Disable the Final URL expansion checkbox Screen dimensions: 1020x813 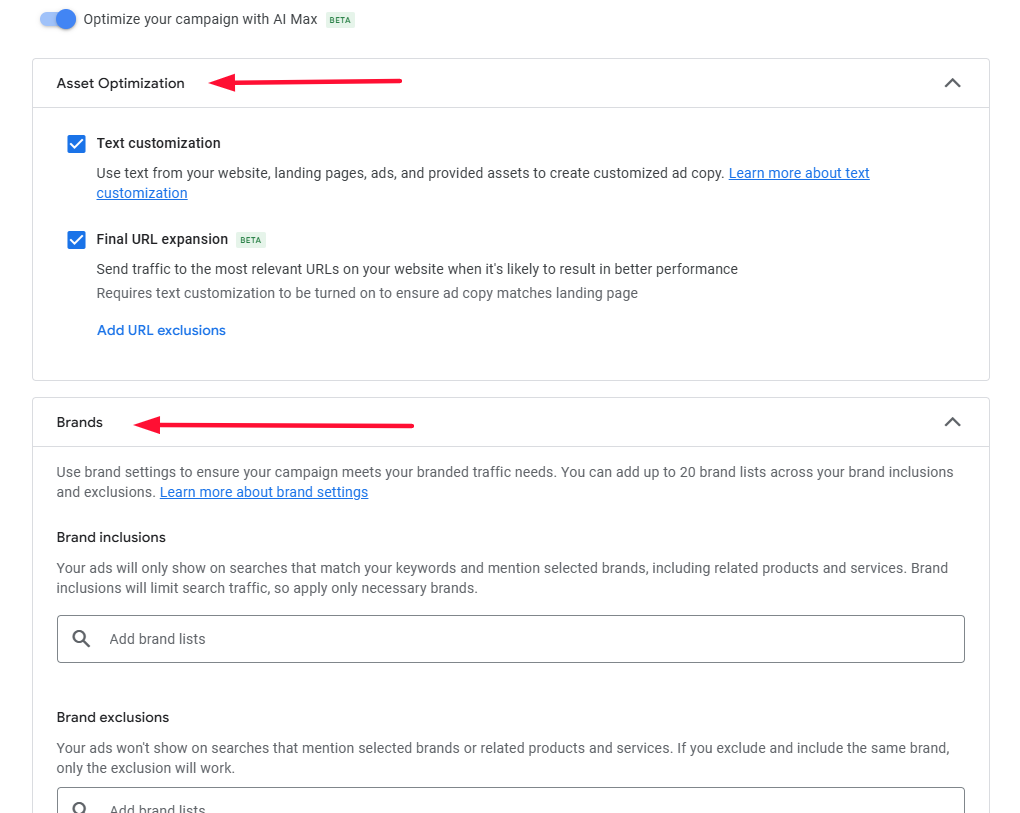(77, 240)
